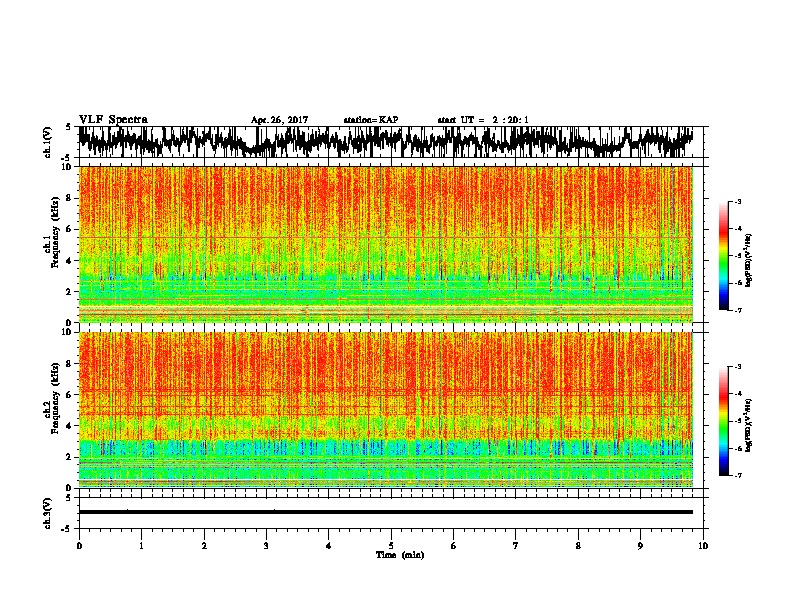Click the x-axis tick label "1"
The image size is (792, 612).
pos(141,546)
